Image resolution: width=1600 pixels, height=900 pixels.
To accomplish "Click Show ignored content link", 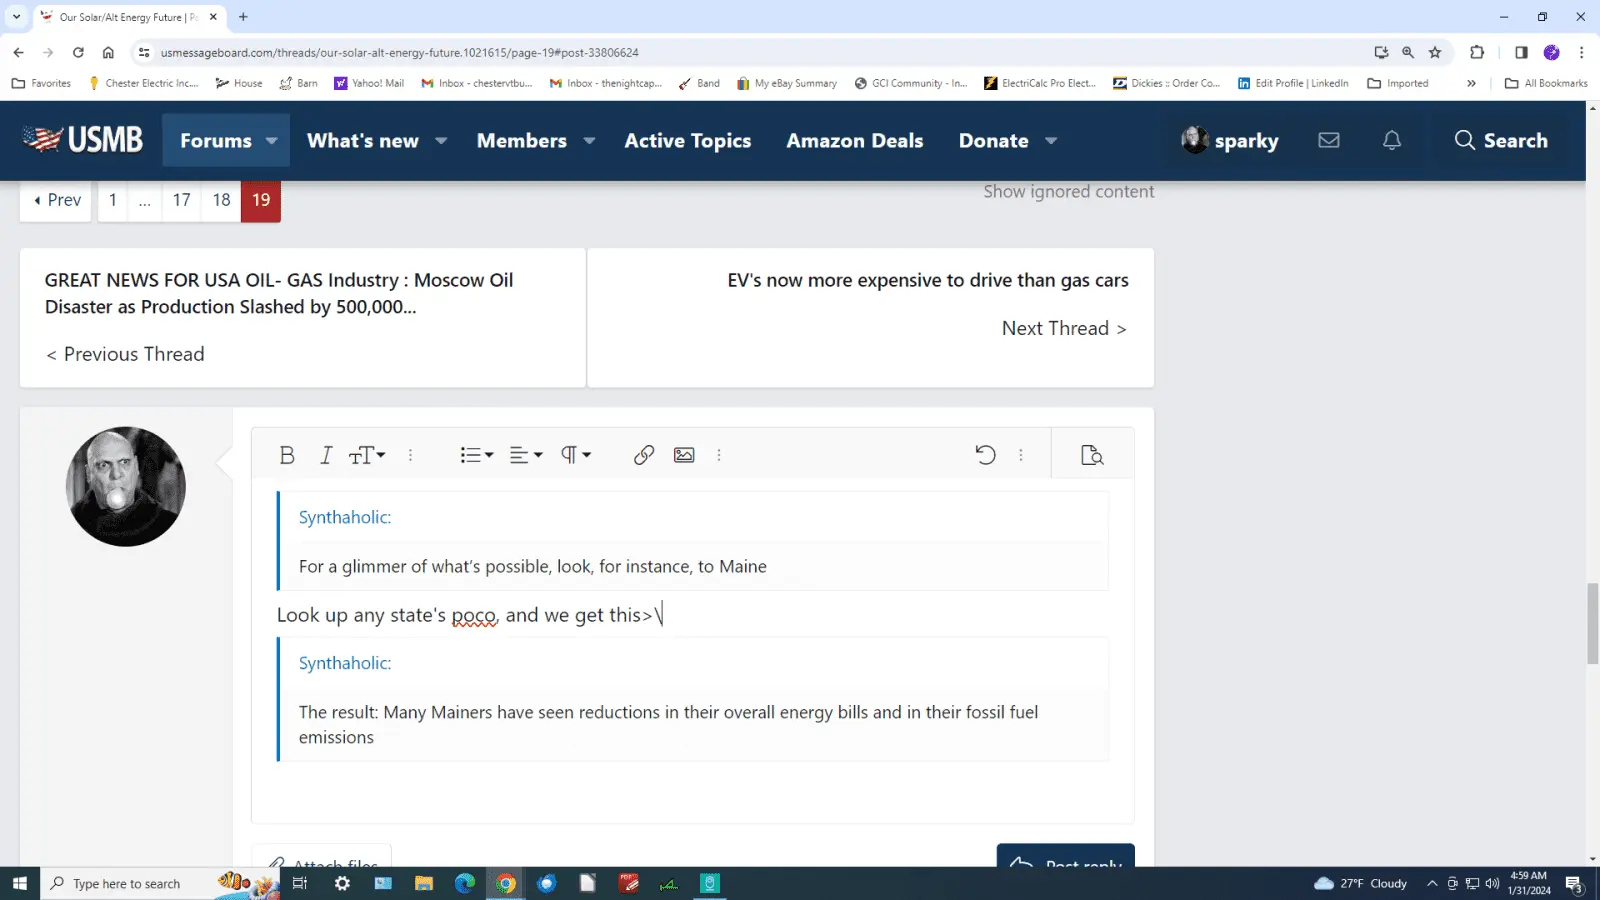I will click(x=1068, y=192).
